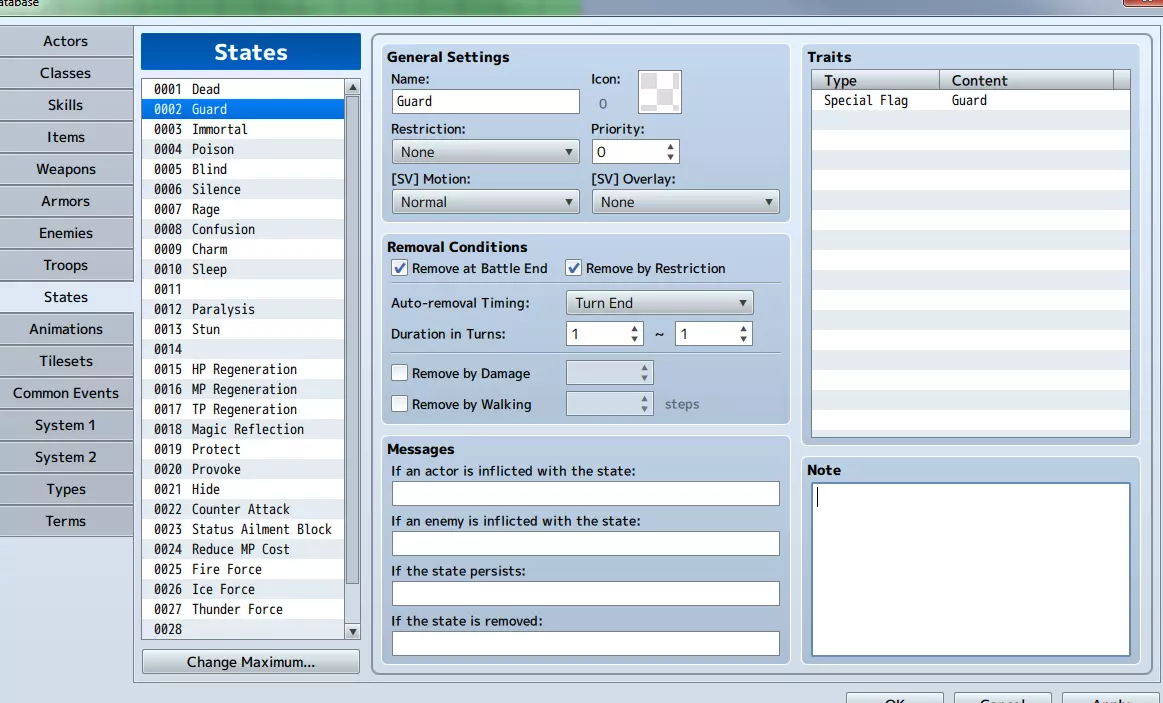Increase maximum Duration in Turns value
1163x703 pixels.
(743, 328)
